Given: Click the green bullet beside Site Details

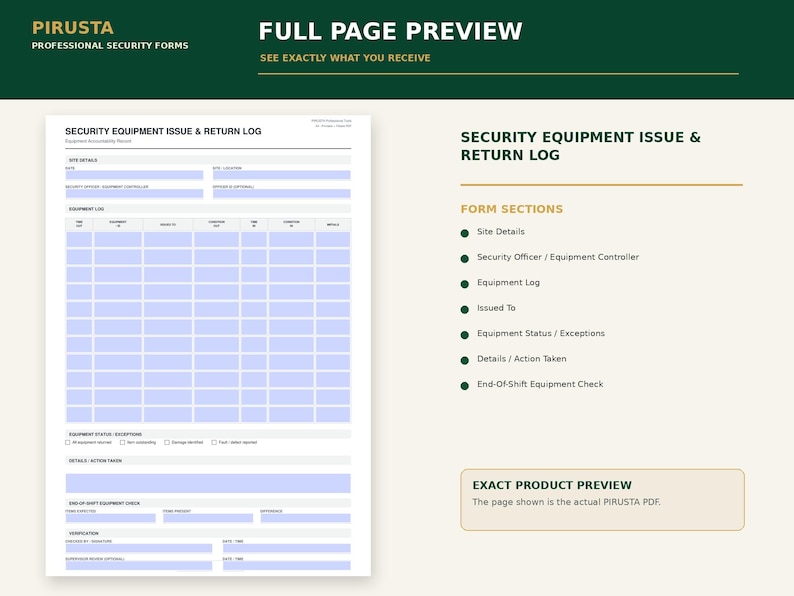Looking at the screenshot, I should (464, 233).
